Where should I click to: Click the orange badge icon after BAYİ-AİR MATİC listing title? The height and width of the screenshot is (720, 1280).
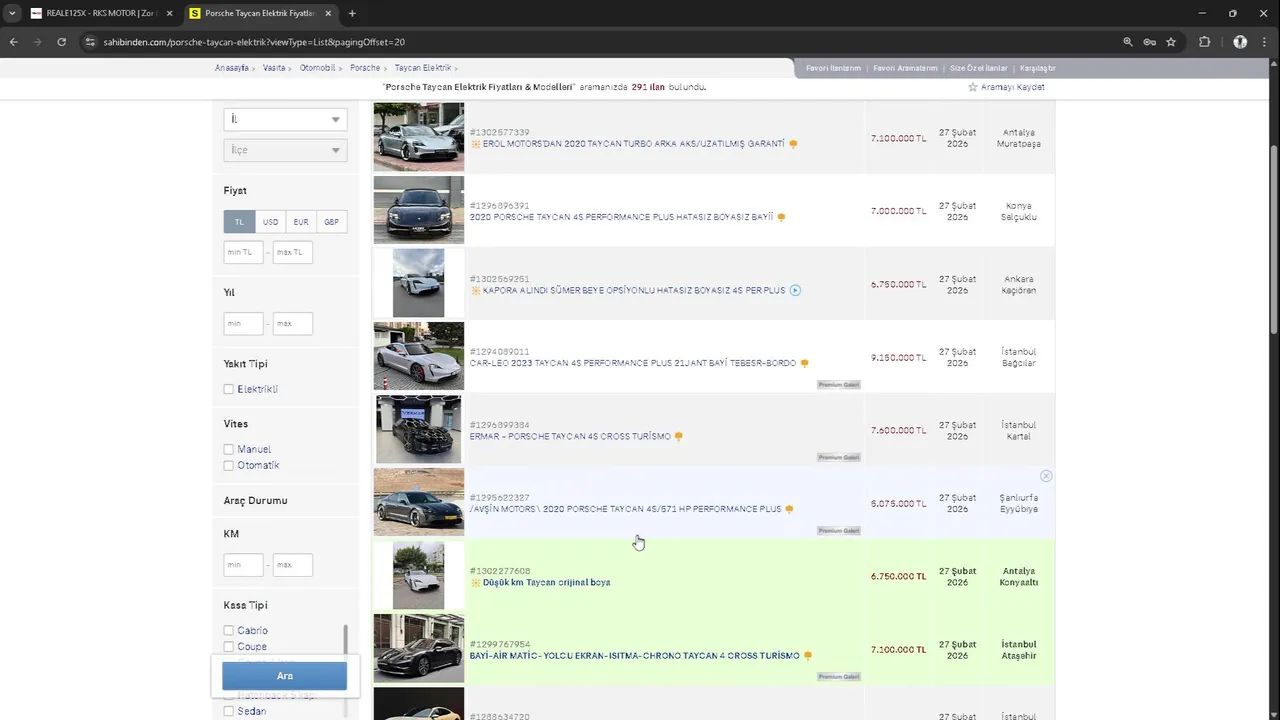pos(808,656)
